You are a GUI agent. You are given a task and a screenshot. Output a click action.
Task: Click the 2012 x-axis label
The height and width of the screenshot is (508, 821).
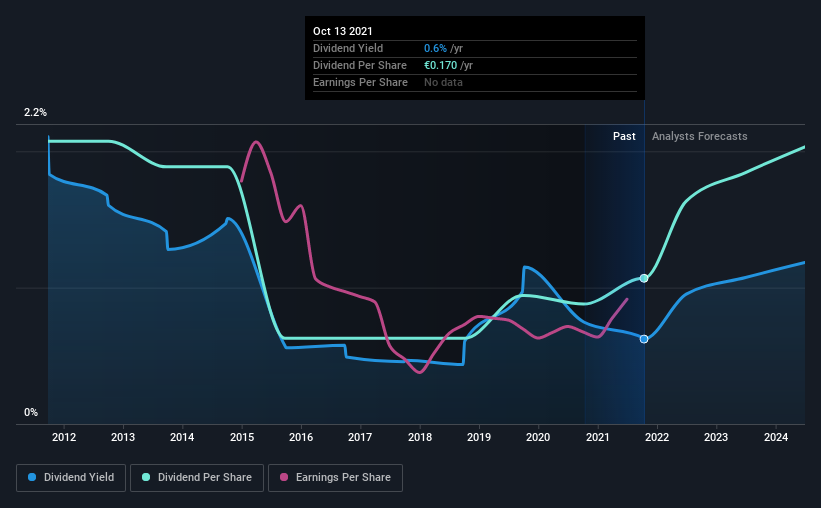pyautogui.click(x=64, y=437)
